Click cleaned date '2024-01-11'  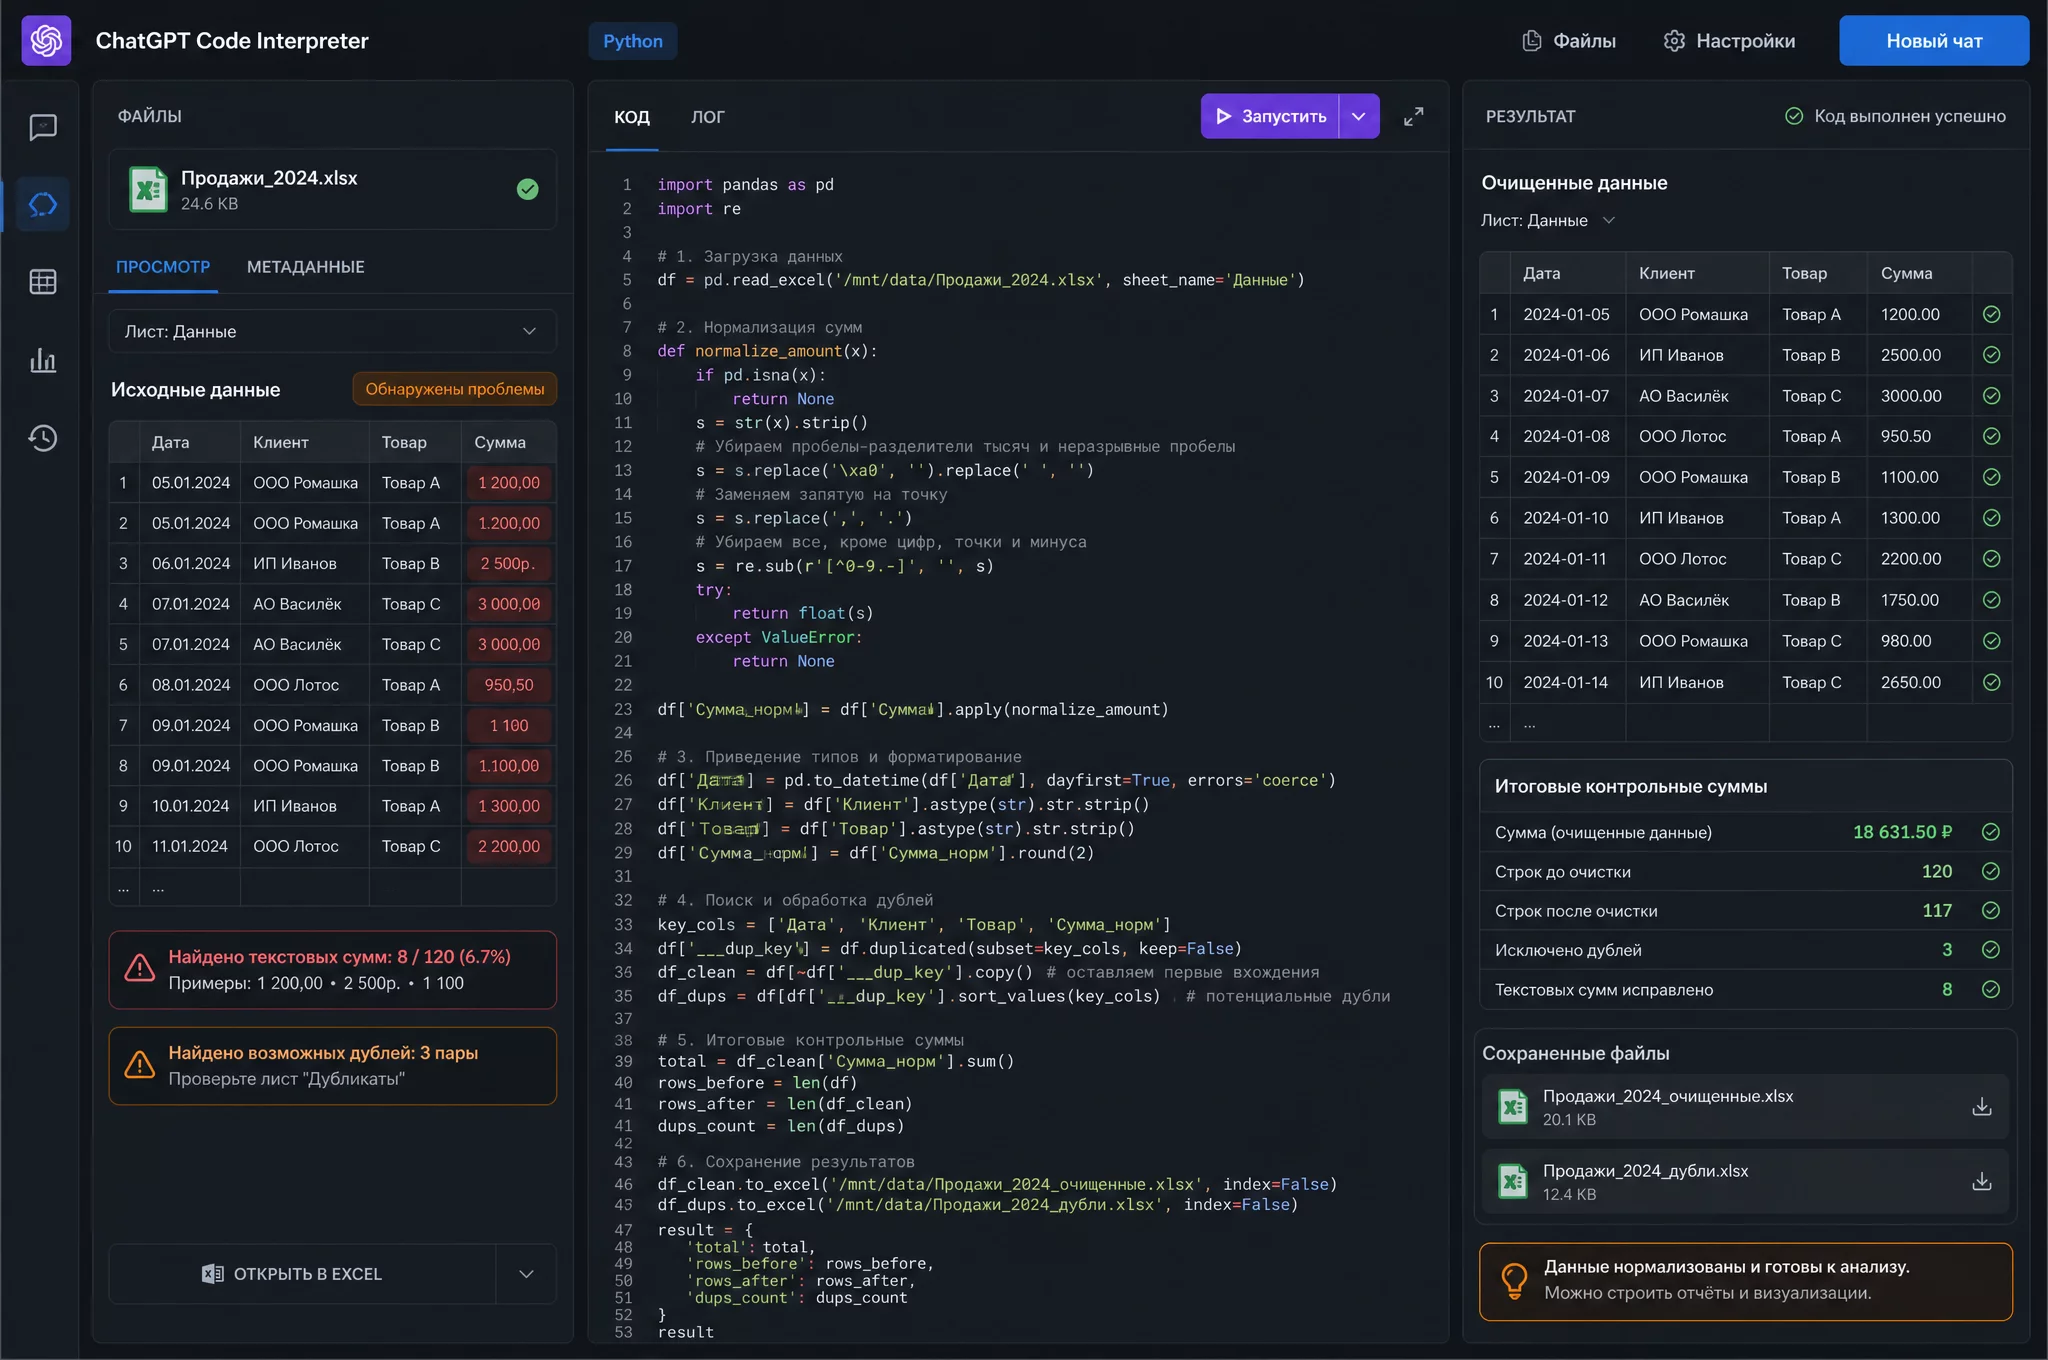coord(1566,559)
